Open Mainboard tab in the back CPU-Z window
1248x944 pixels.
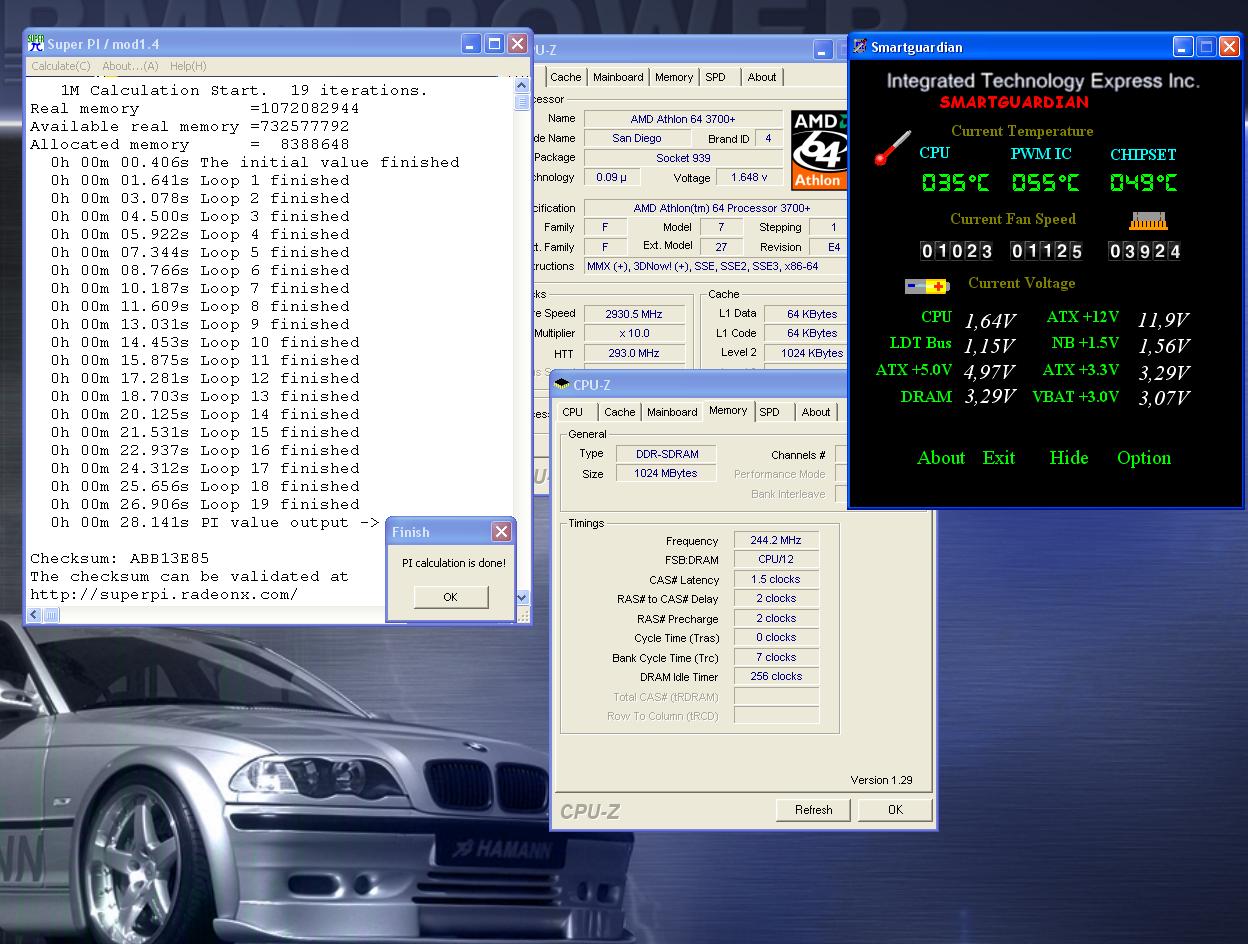[x=618, y=77]
